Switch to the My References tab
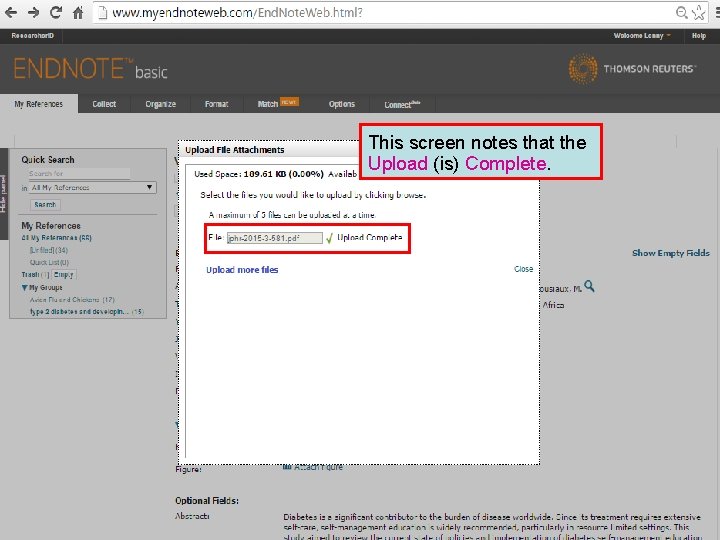Screen dimensions: 720x540 pos(39,104)
